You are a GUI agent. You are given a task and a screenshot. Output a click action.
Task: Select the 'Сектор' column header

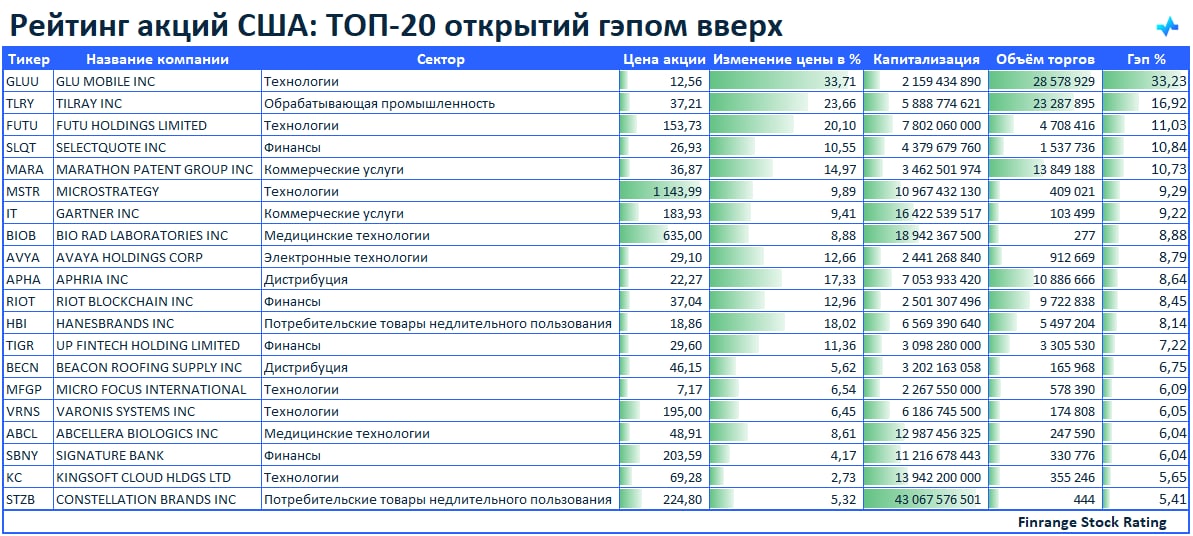tap(441, 59)
